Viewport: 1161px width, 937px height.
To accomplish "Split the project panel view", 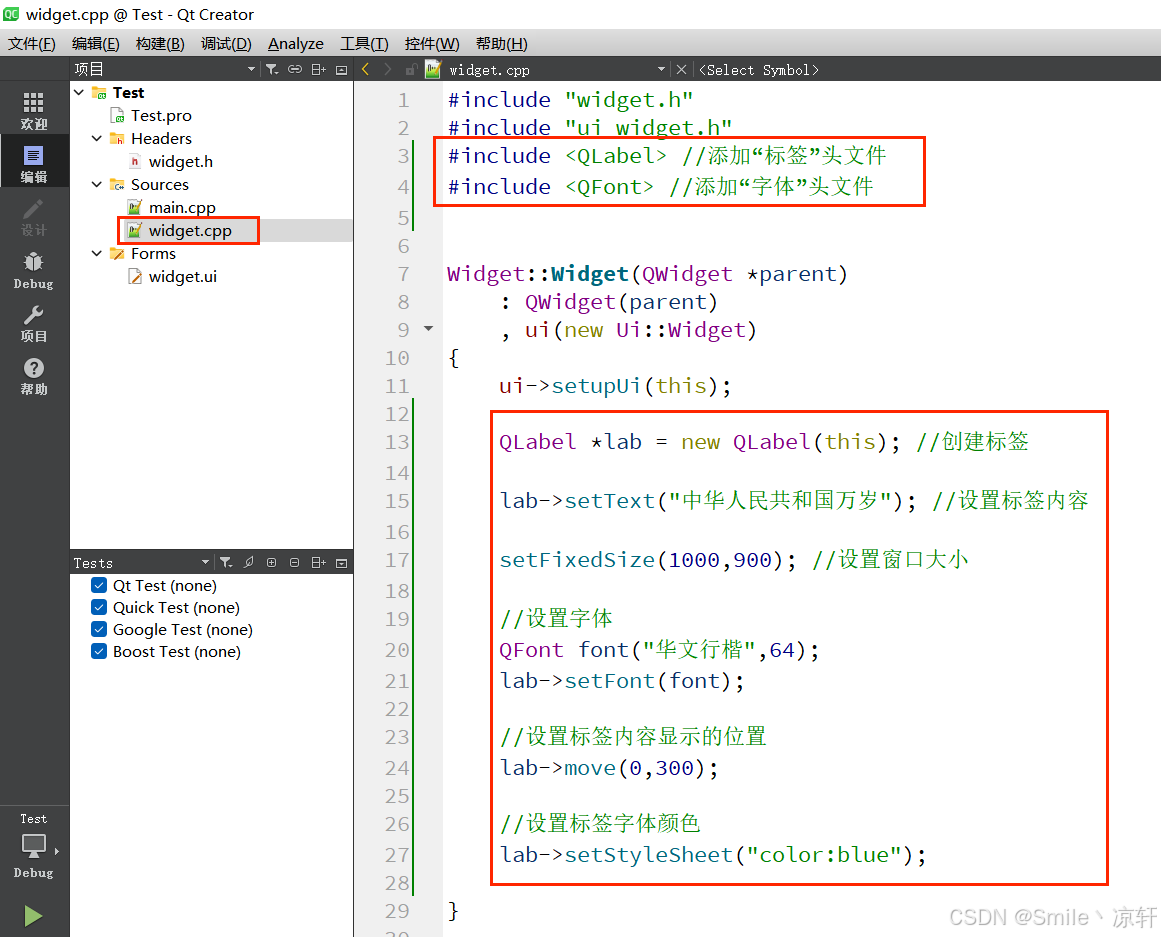I will 318,70.
